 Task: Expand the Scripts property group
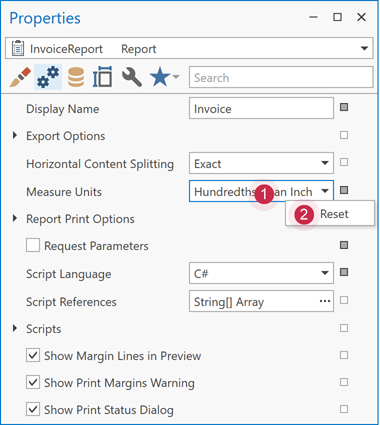pos(15,328)
